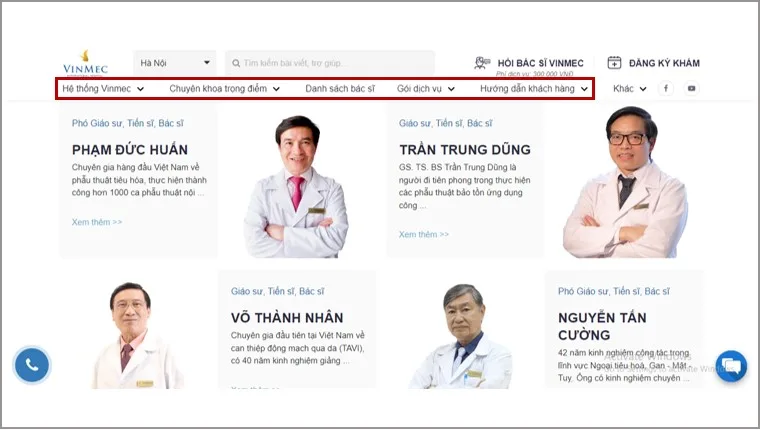Click ĐĂNG KÝ KHÁM button

pyautogui.click(x=664, y=63)
